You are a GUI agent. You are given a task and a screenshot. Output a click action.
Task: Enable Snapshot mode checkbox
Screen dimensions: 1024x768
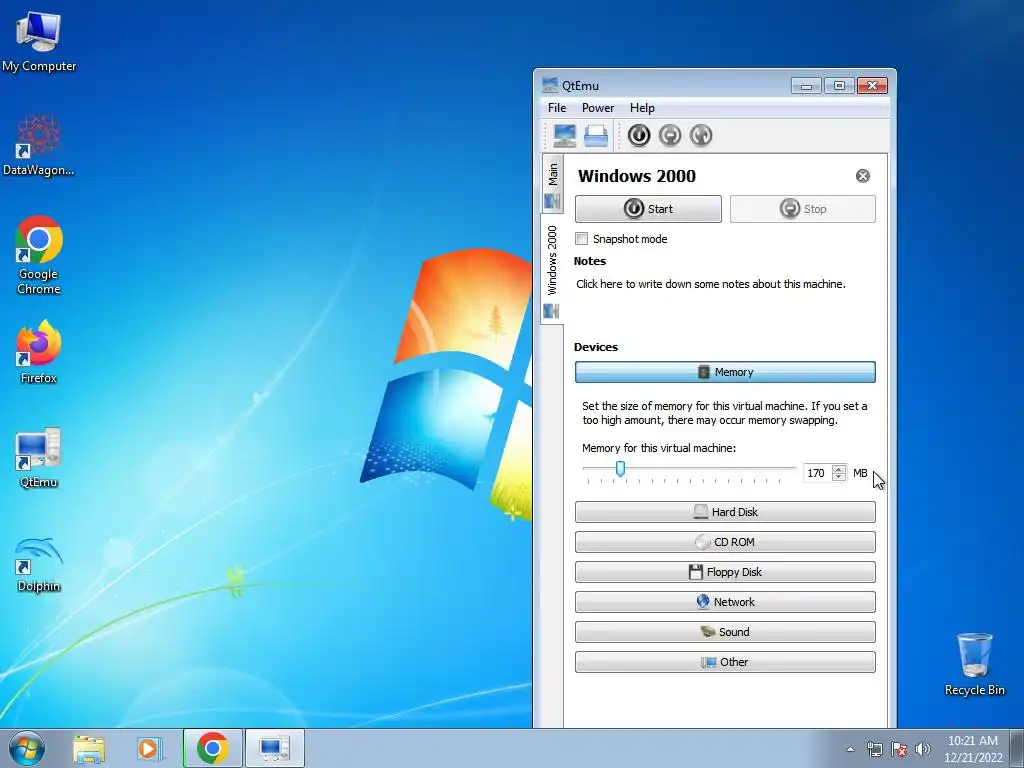581,238
